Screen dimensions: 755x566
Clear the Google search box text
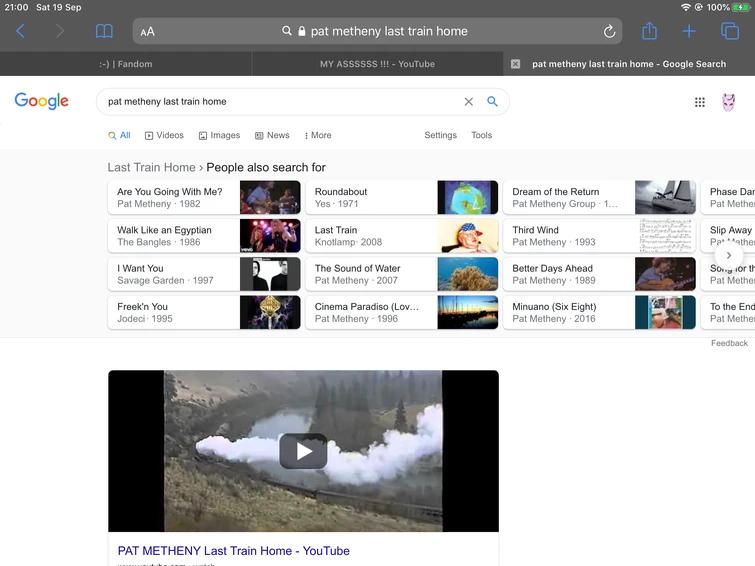tap(468, 102)
